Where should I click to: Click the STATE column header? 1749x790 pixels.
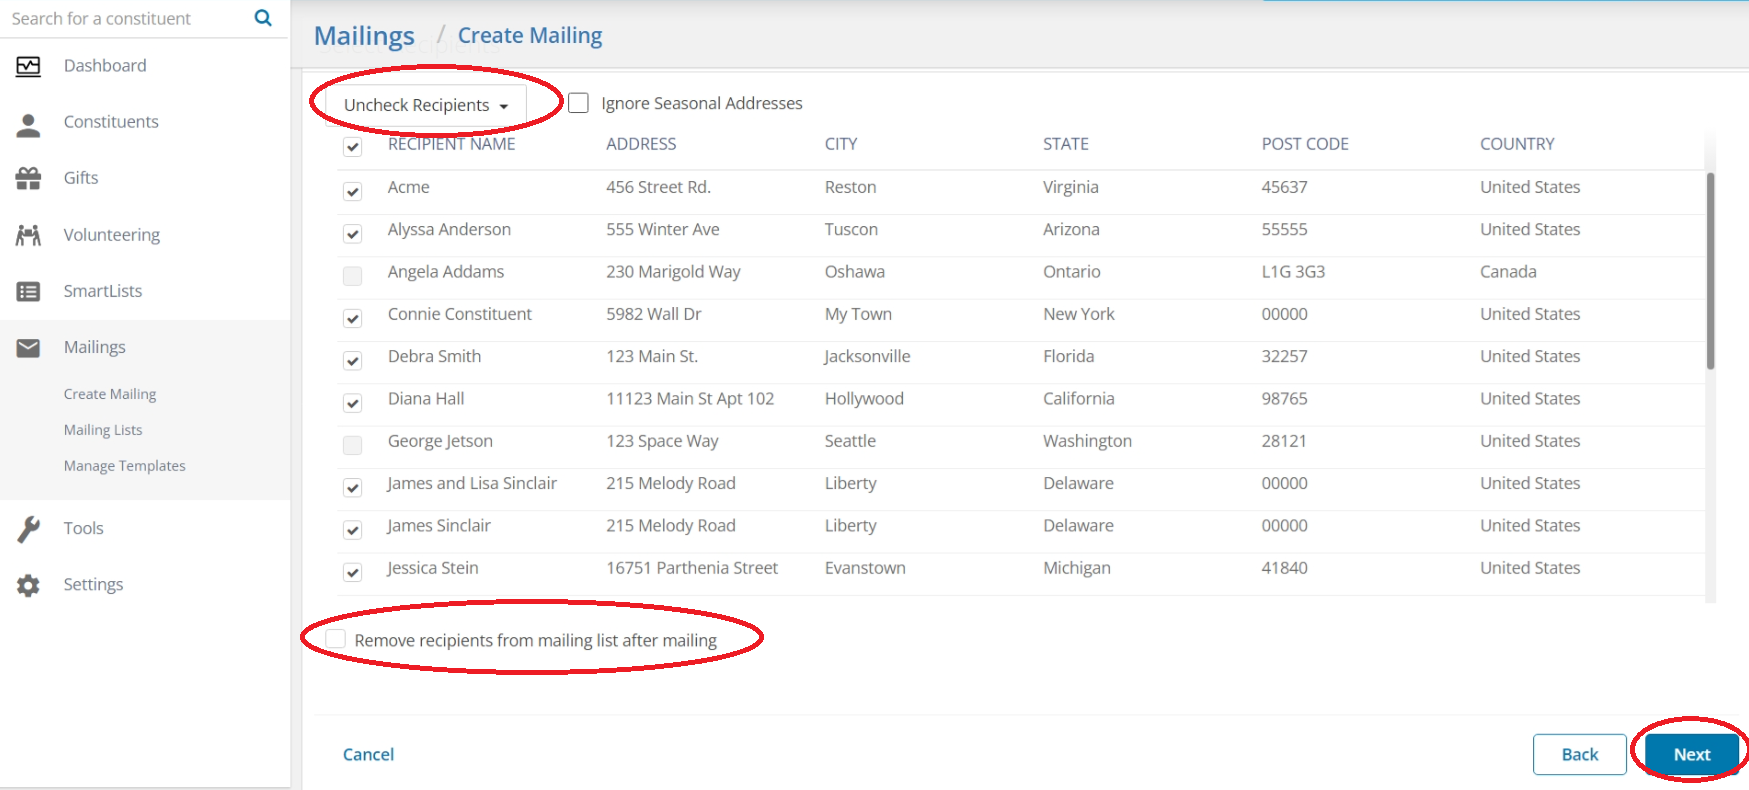tap(1066, 144)
